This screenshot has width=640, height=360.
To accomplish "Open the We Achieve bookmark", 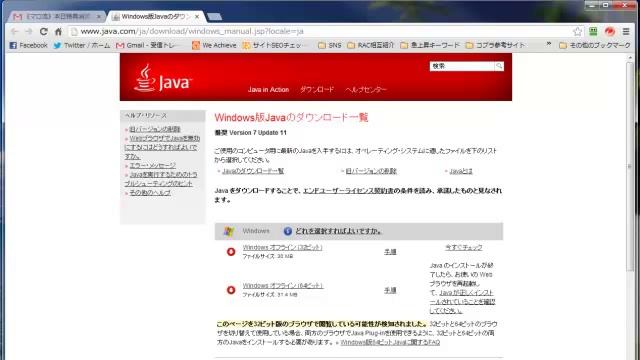I will (214, 45).
